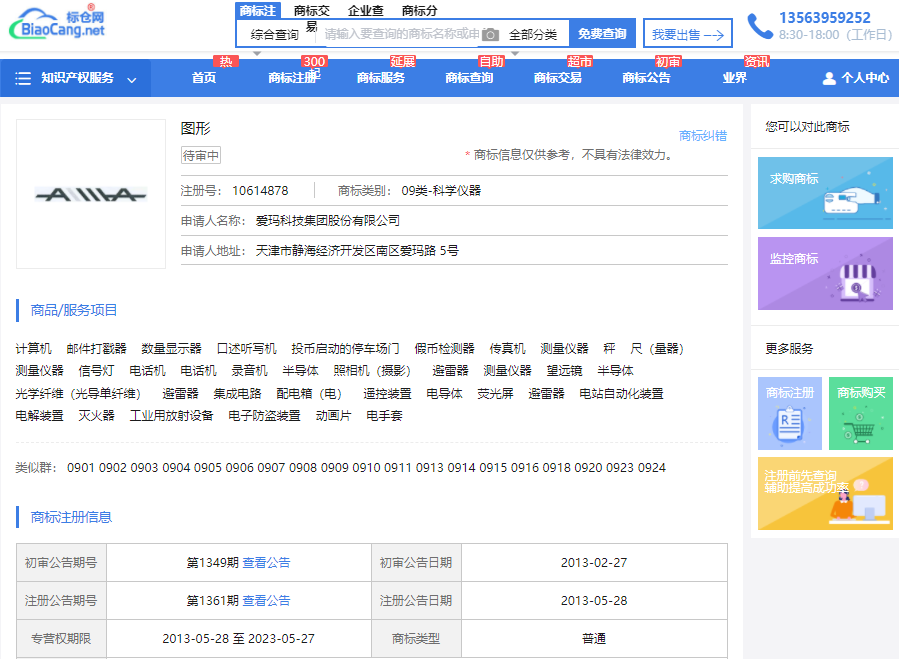Click the date 2013-02-27 cell
899x659 pixels.
(x=594, y=563)
